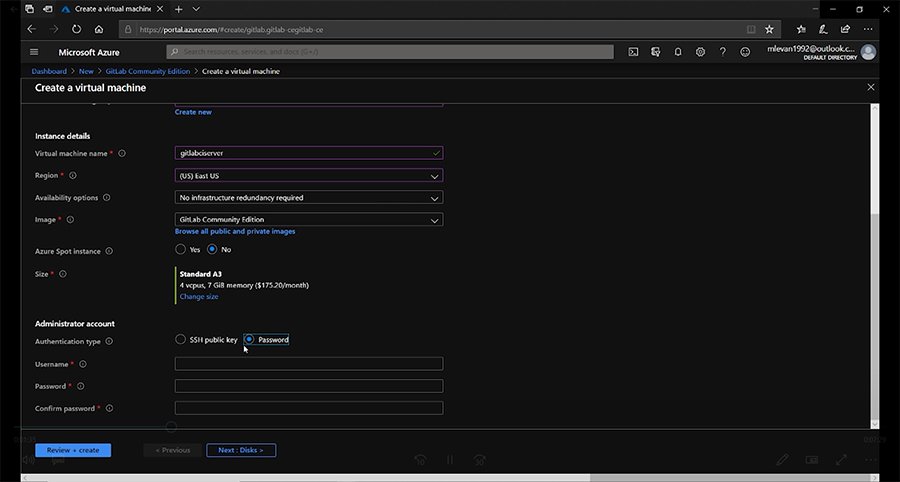Screen dimensions: 900x482
Task: Navigate to GitLab Community Edition breadcrumb
Action: point(149,72)
